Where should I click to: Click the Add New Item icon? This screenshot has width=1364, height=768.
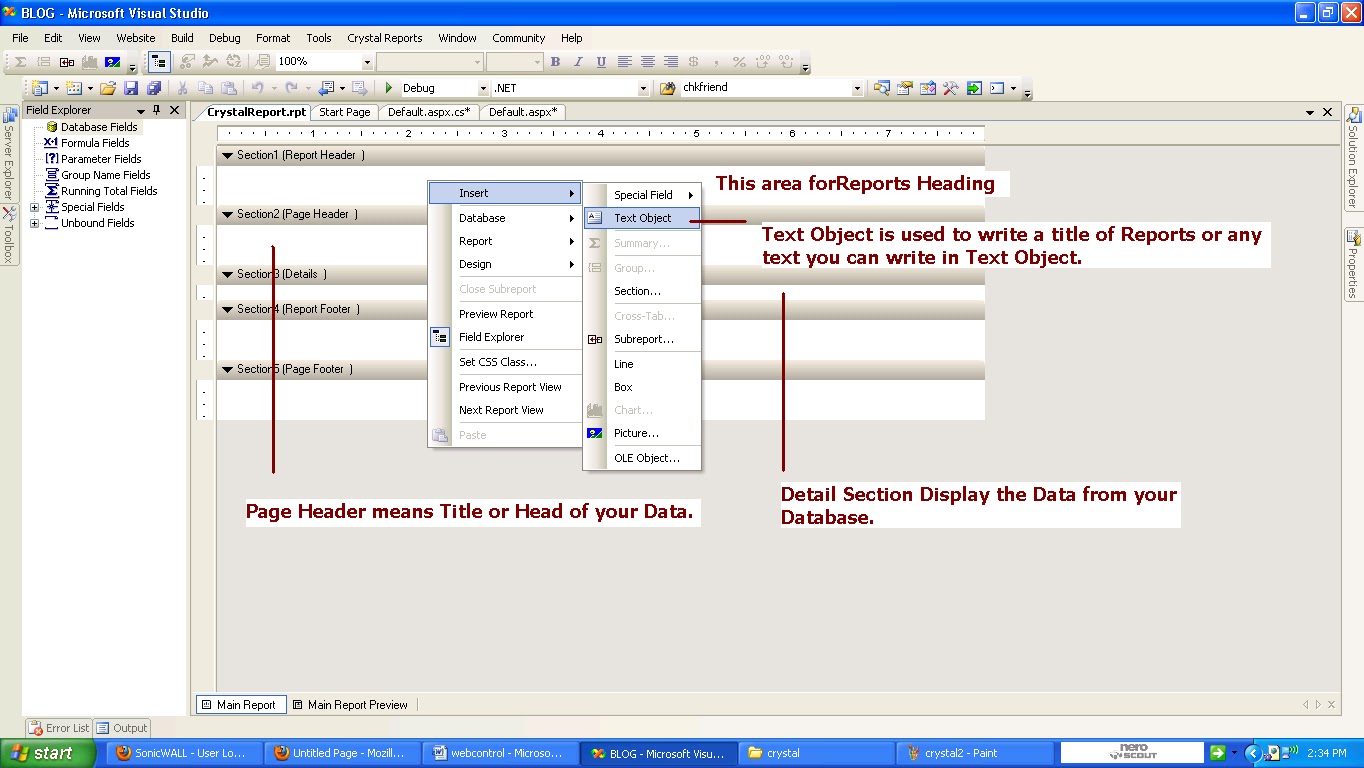click(73, 88)
